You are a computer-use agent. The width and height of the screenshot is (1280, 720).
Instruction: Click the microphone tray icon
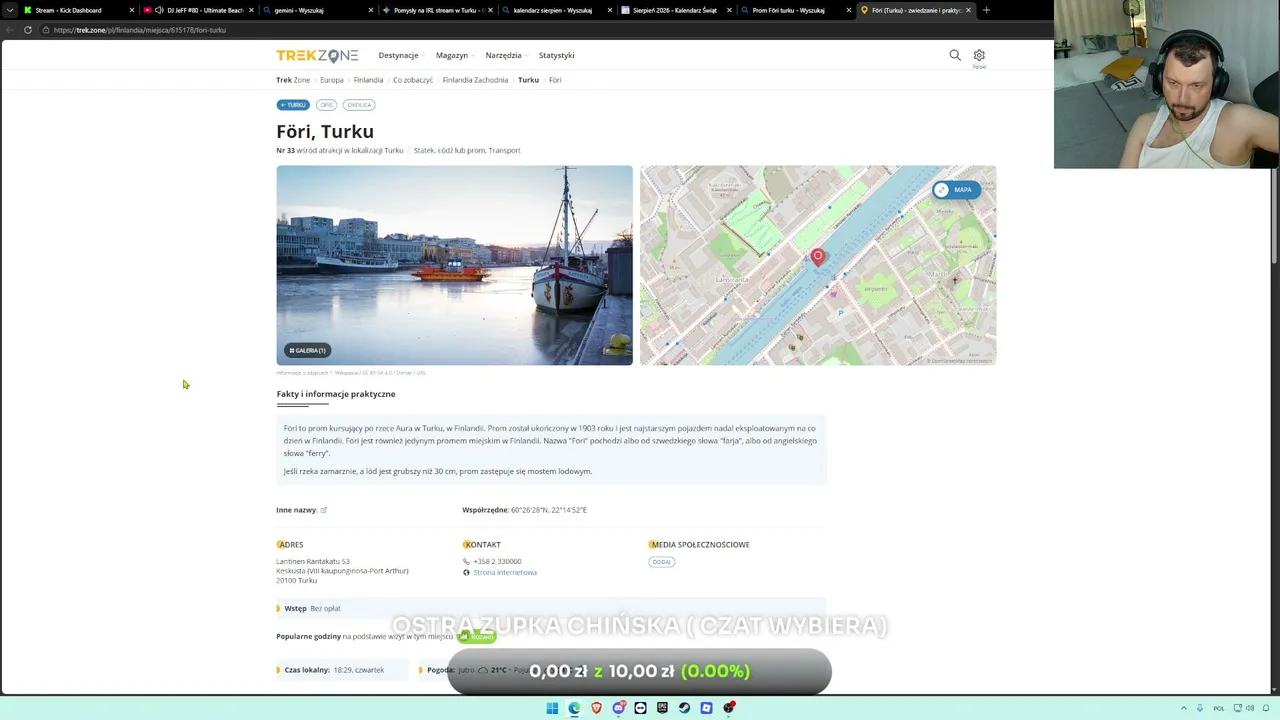[x=1201, y=708]
